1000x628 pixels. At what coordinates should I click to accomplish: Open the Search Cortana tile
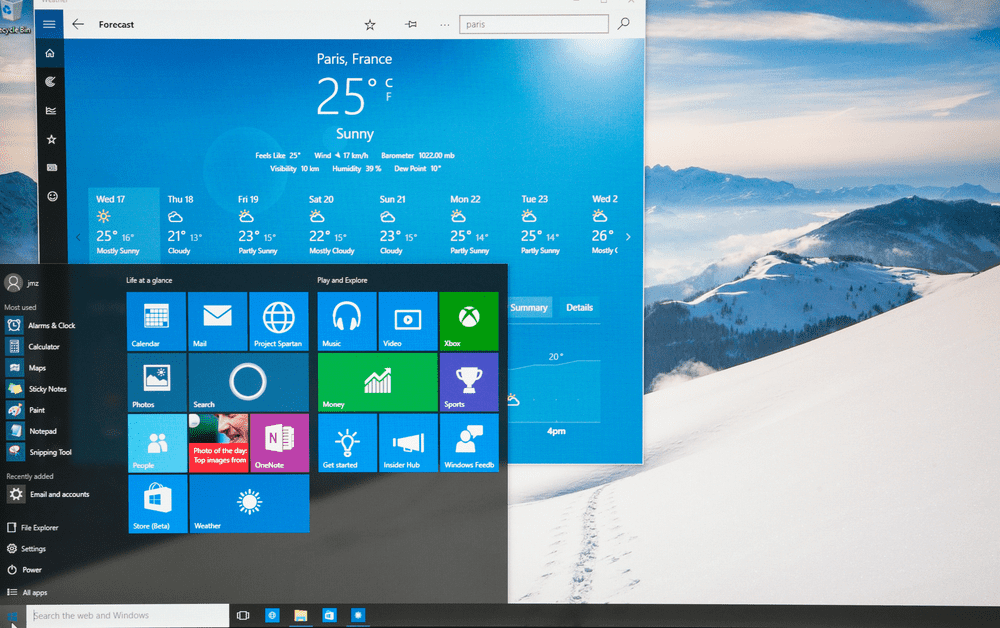tap(249, 382)
